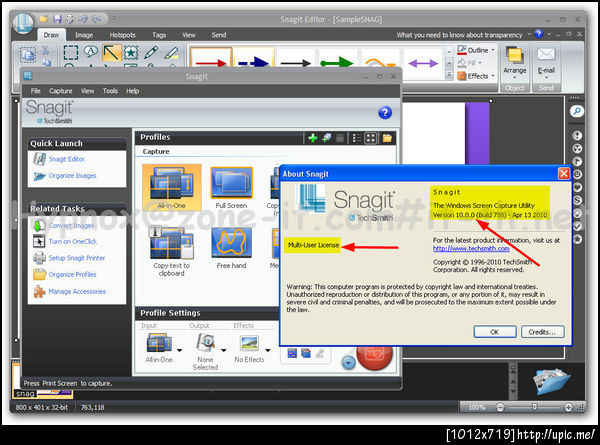Viewport: 600px width, 445px height.
Task: Expand the arrow styles gallery dropdown
Action: pos(450,76)
